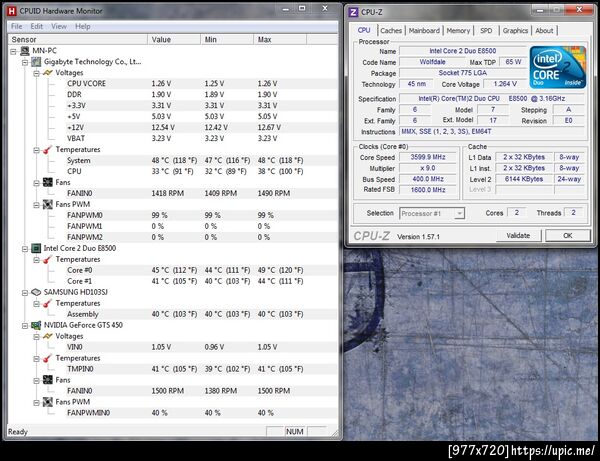Collapse the Gigabyte Technology node
The image size is (600, 461).
[x=25, y=62]
